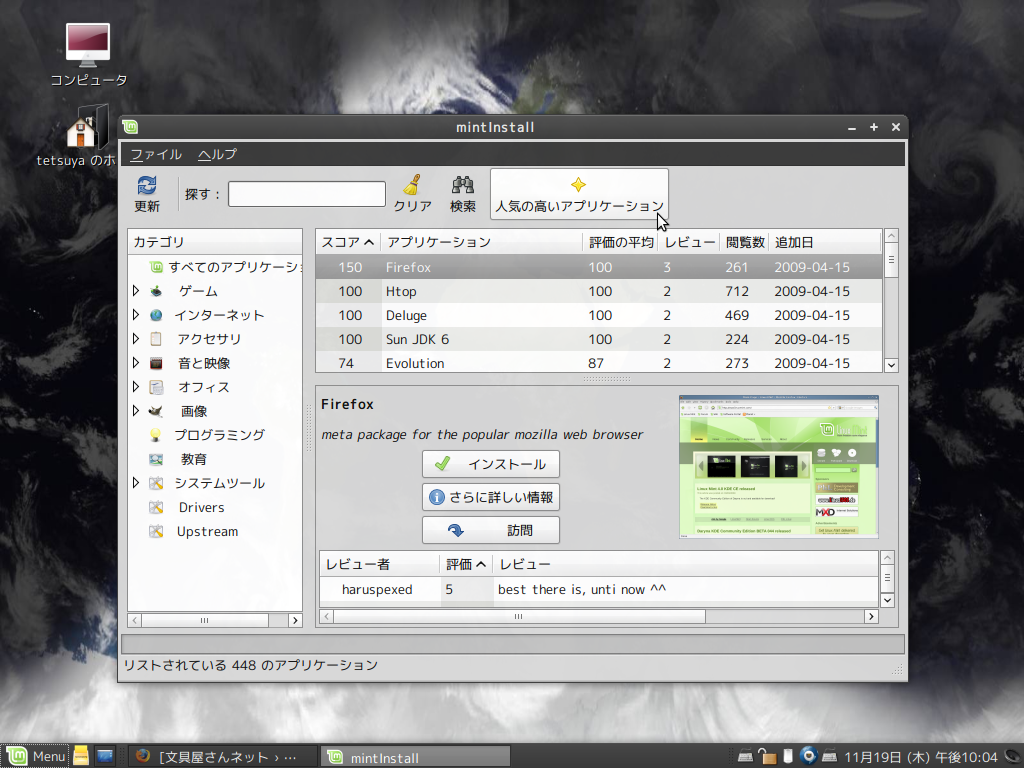Click the 音と映像 film icon

[156, 363]
